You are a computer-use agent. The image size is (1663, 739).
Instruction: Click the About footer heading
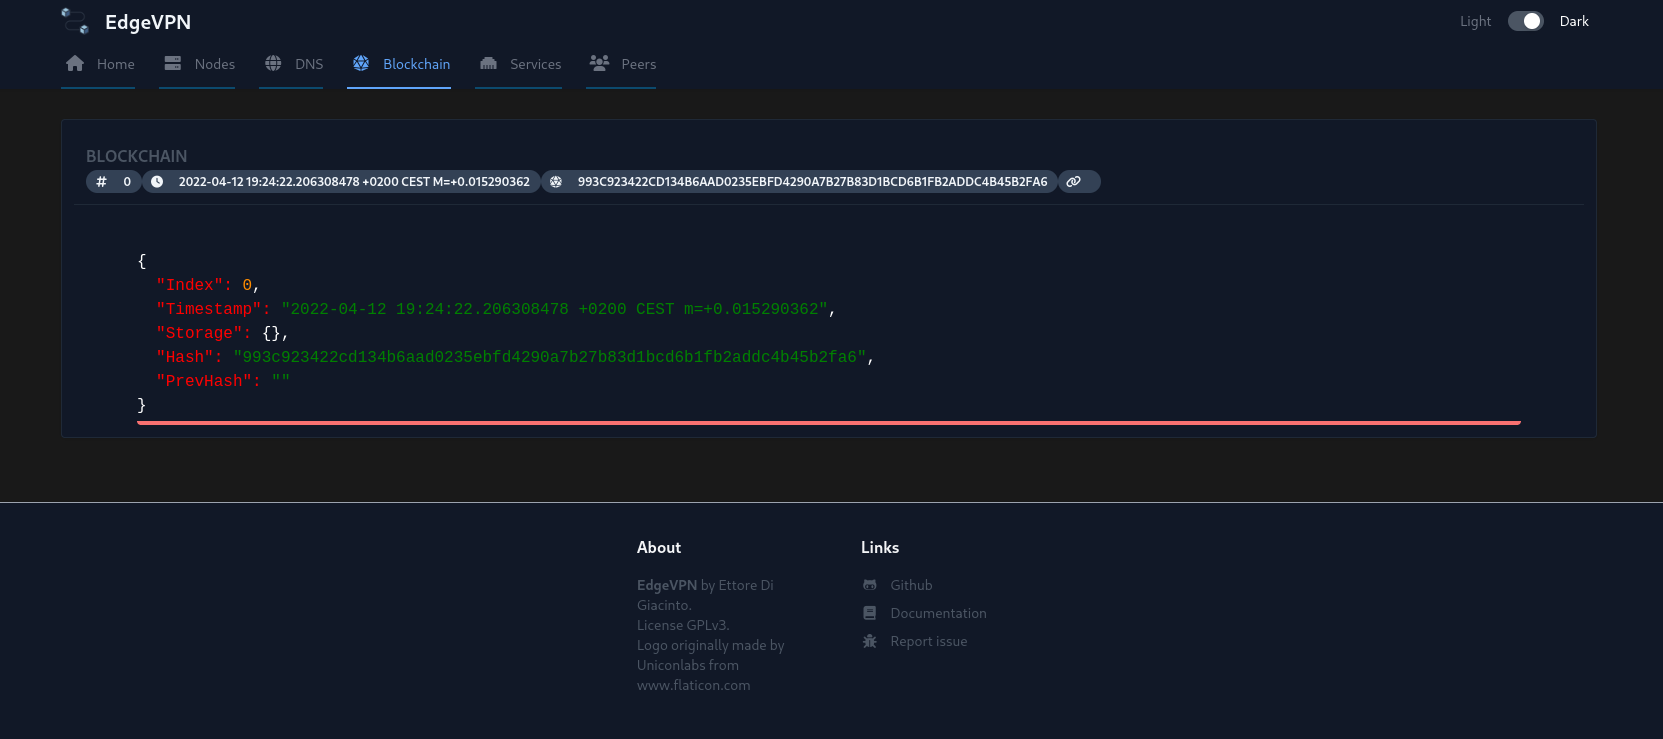pos(659,547)
